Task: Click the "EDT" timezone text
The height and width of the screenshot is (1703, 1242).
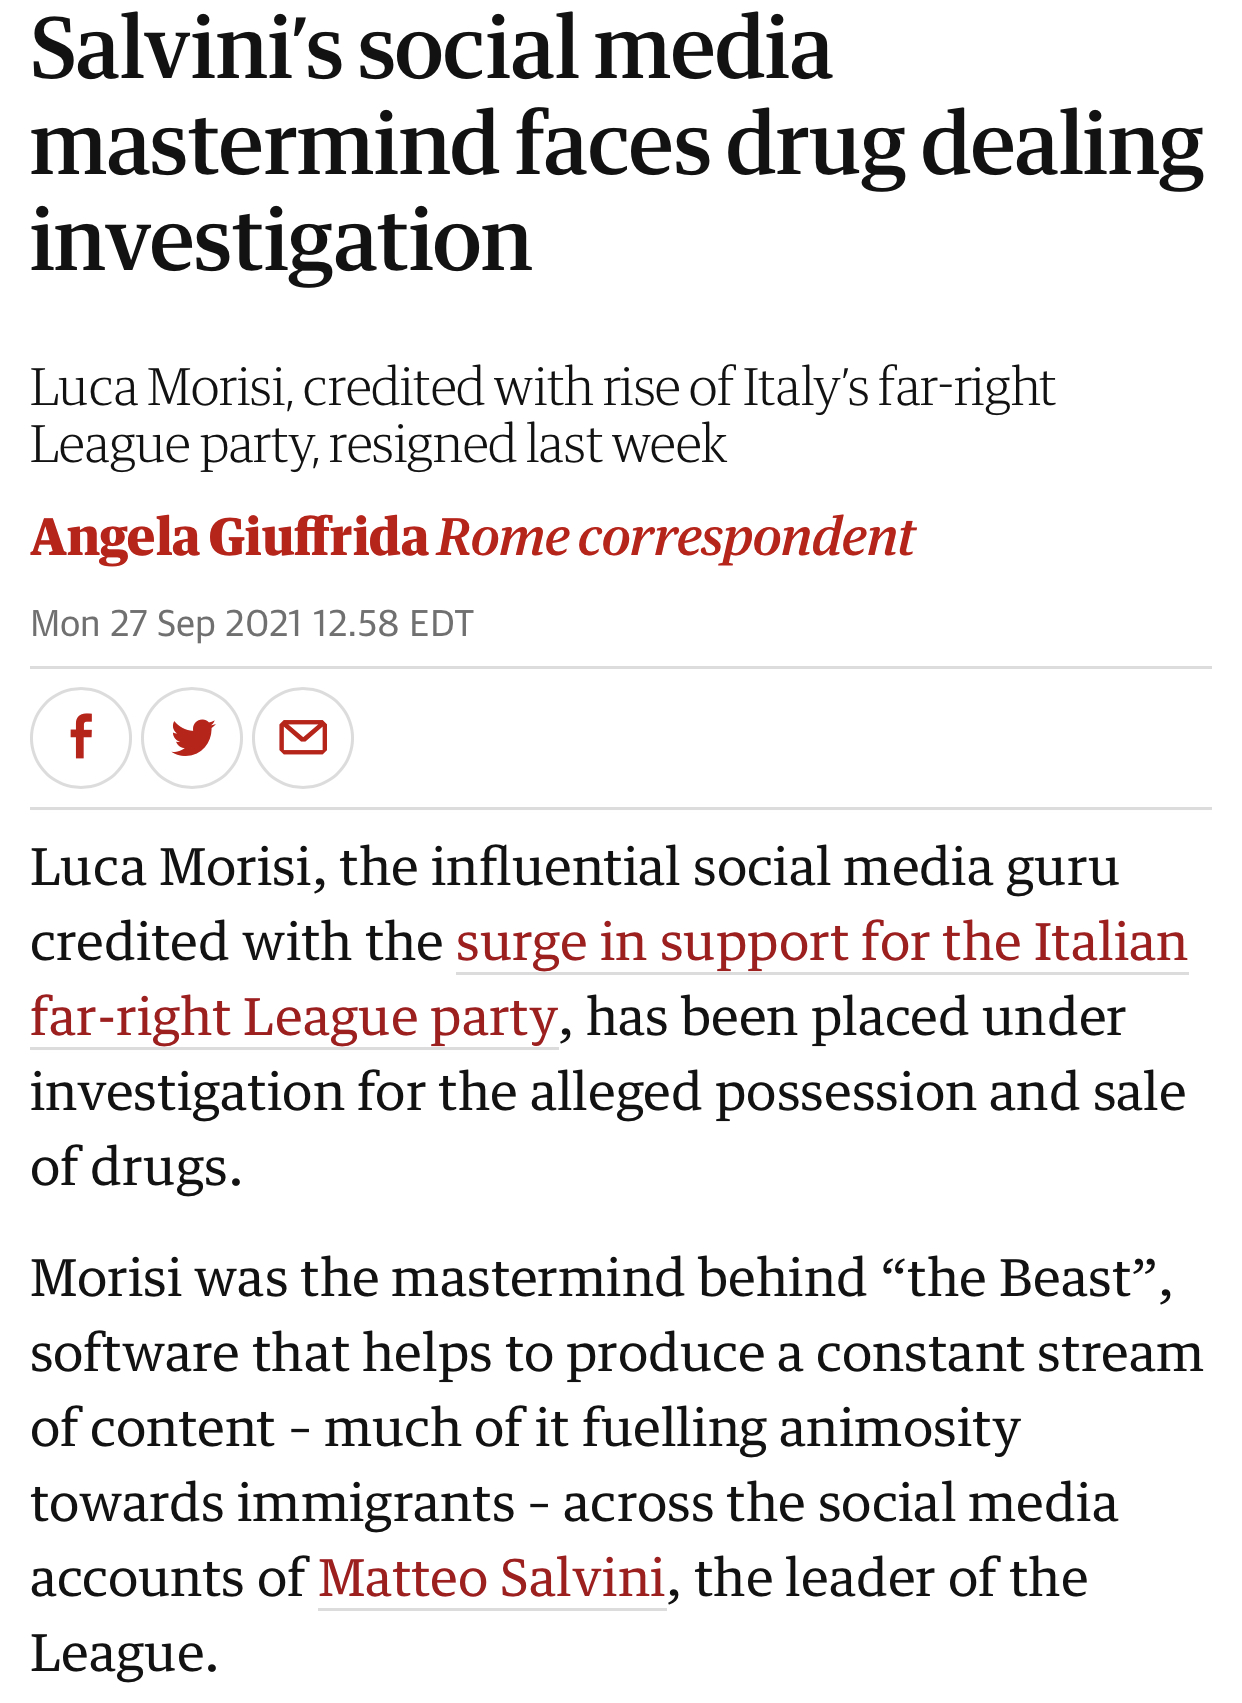Action: tap(441, 624)
